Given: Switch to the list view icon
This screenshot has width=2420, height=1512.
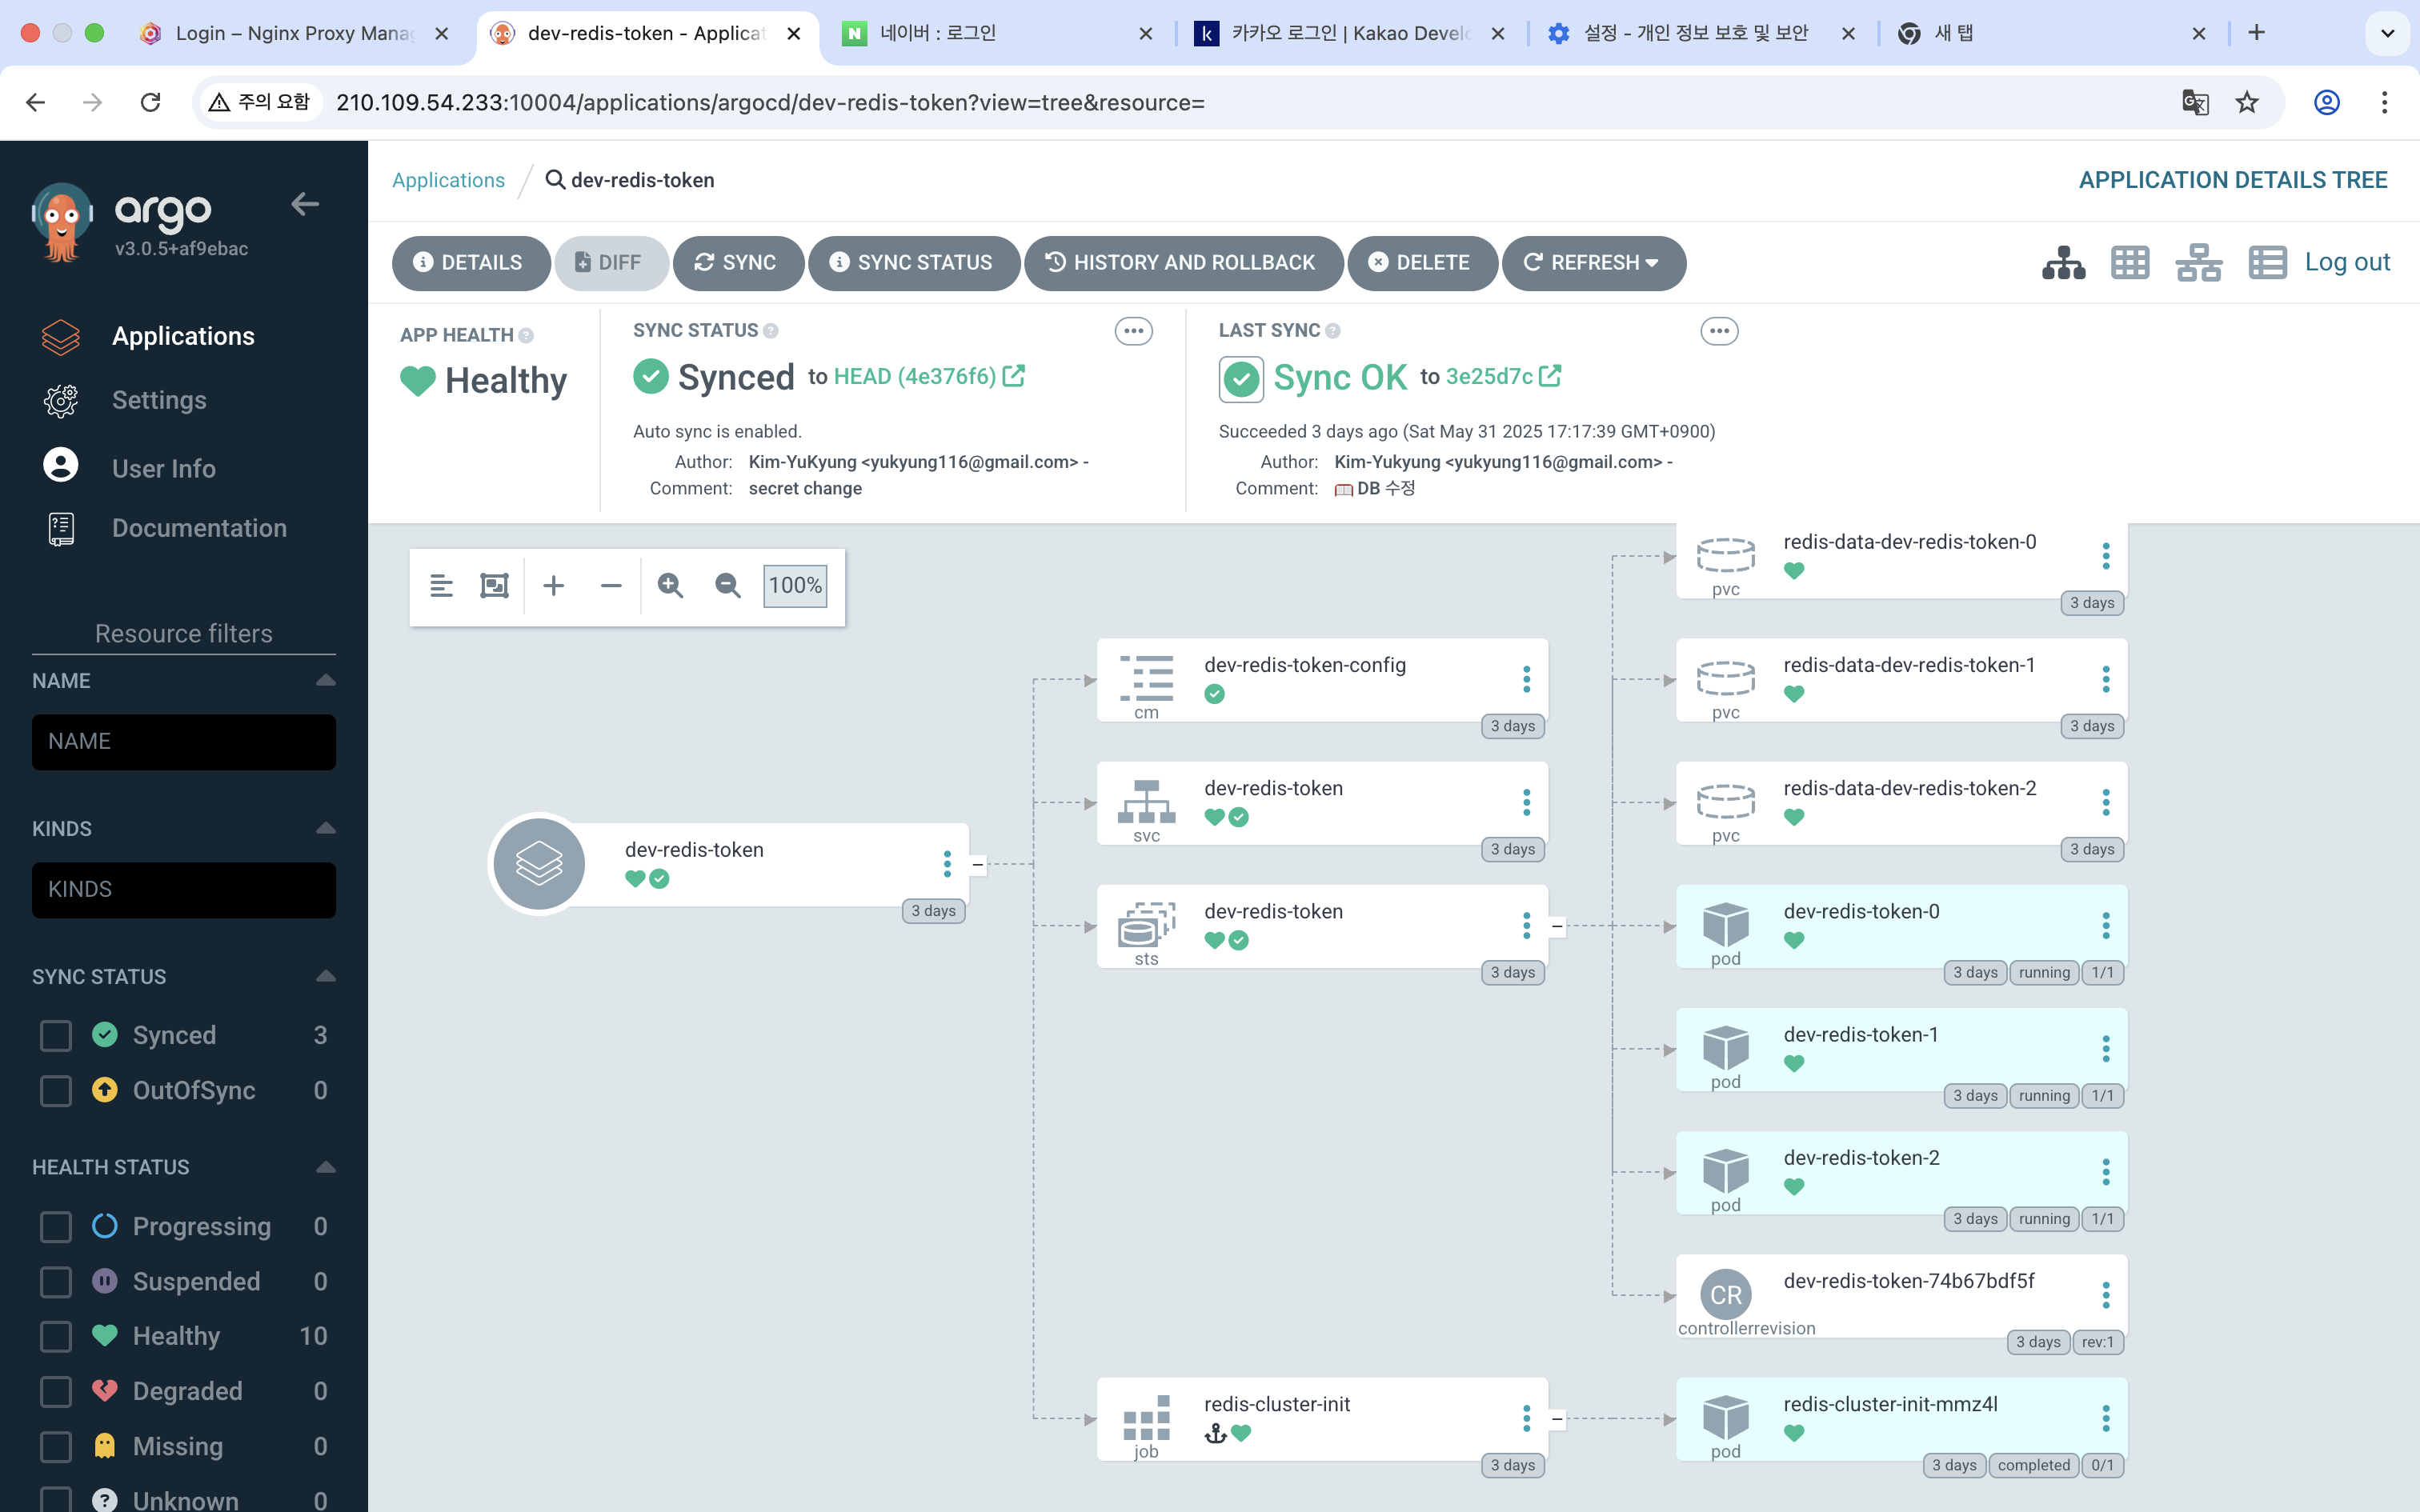Looking at the screenshot, I should [2266, 263].
